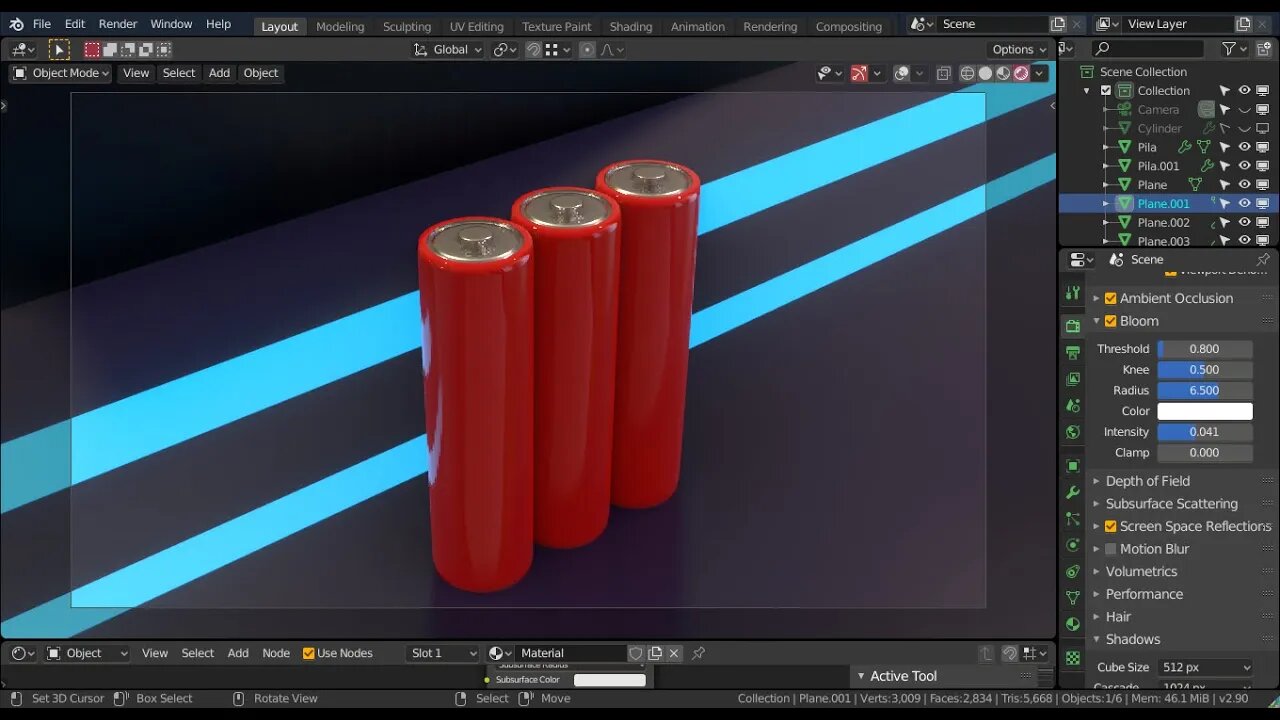This screenshot has height=720, width=1280.
Task: Open the Object Constraints properties tab
Action: 1073,572
